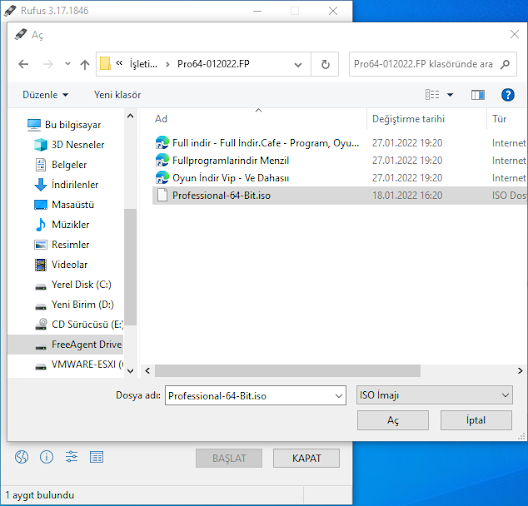
Task: Open Rufus language globe icon
Action: tap(22, 457)
